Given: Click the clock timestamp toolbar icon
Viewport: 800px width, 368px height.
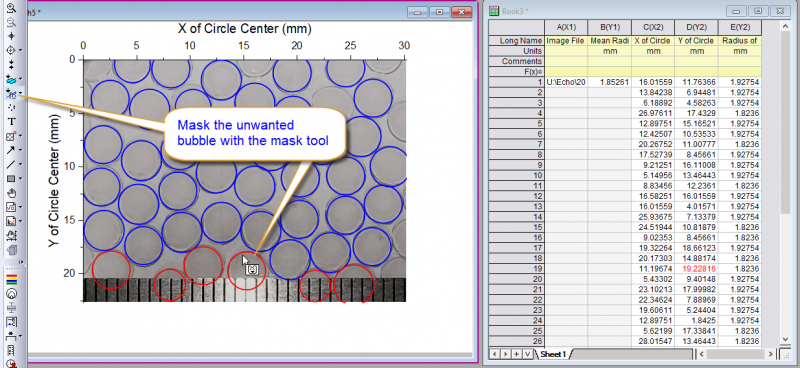Looking at the screenshot, I should (x=11, y=363).
